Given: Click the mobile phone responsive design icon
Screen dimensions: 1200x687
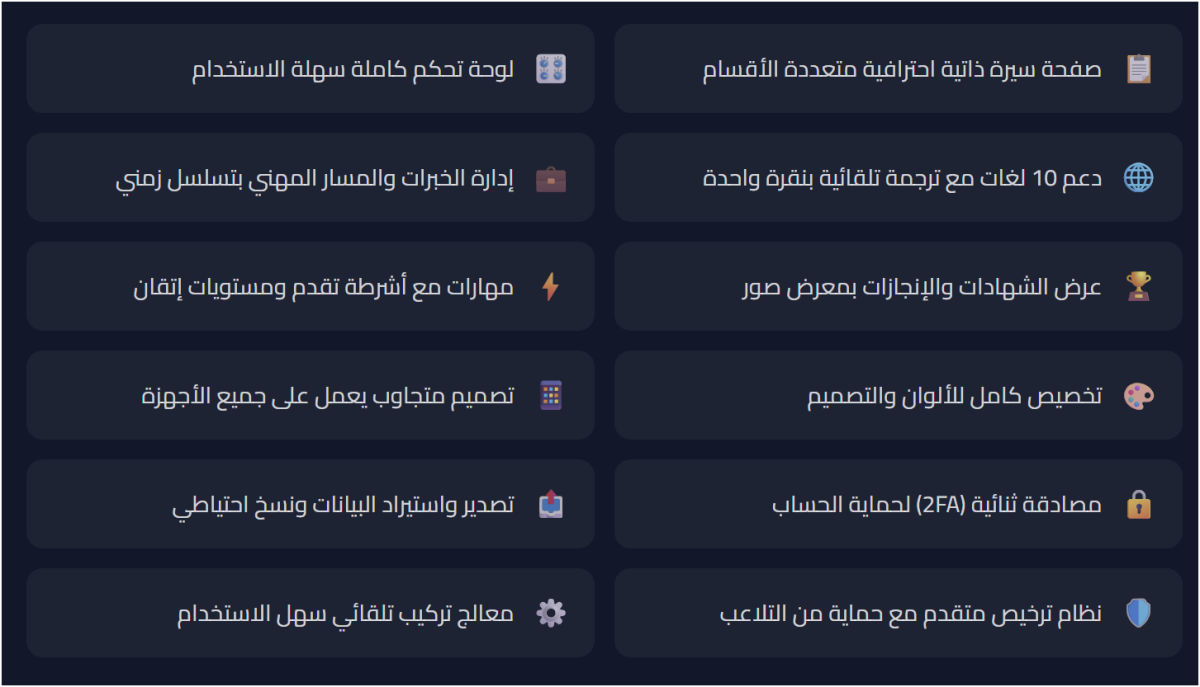Looking at the screenshot, I should coord(550,396).
